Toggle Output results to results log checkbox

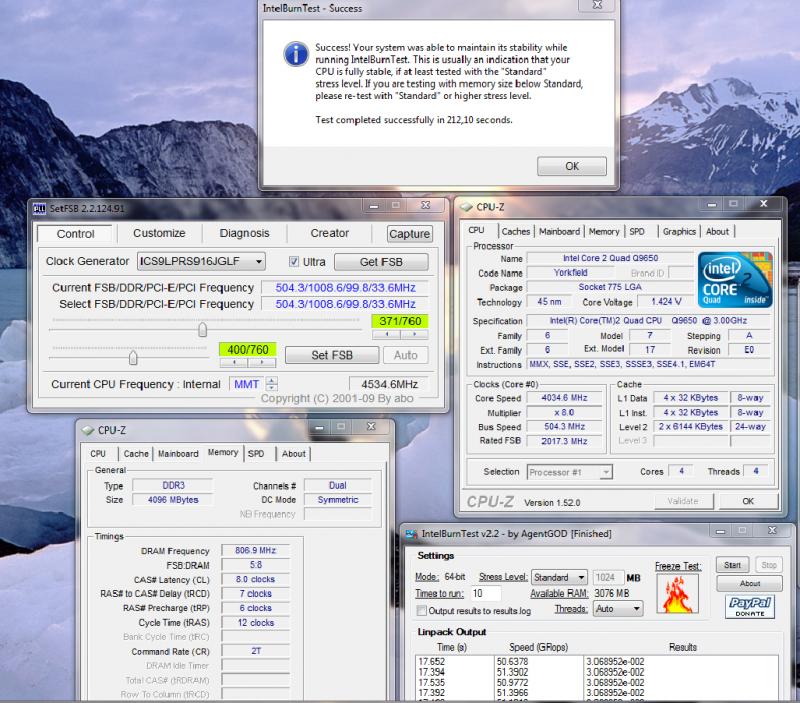421,611
